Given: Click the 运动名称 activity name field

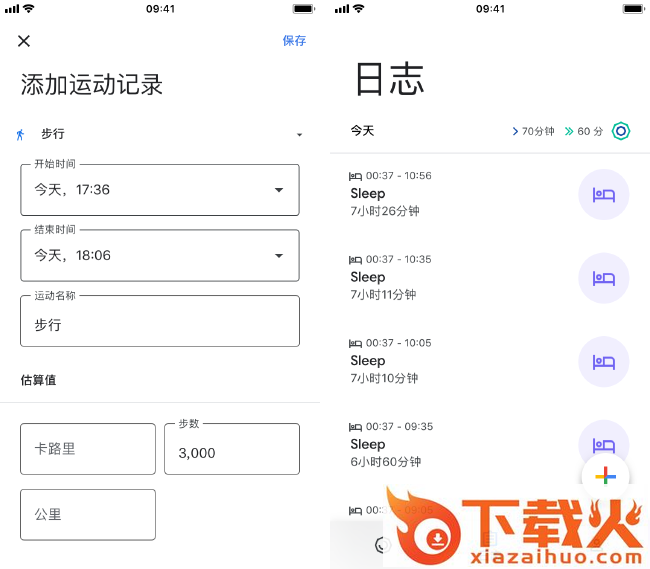Looking at the screenshot, I should pyautogui.click(x=160, y=322).
